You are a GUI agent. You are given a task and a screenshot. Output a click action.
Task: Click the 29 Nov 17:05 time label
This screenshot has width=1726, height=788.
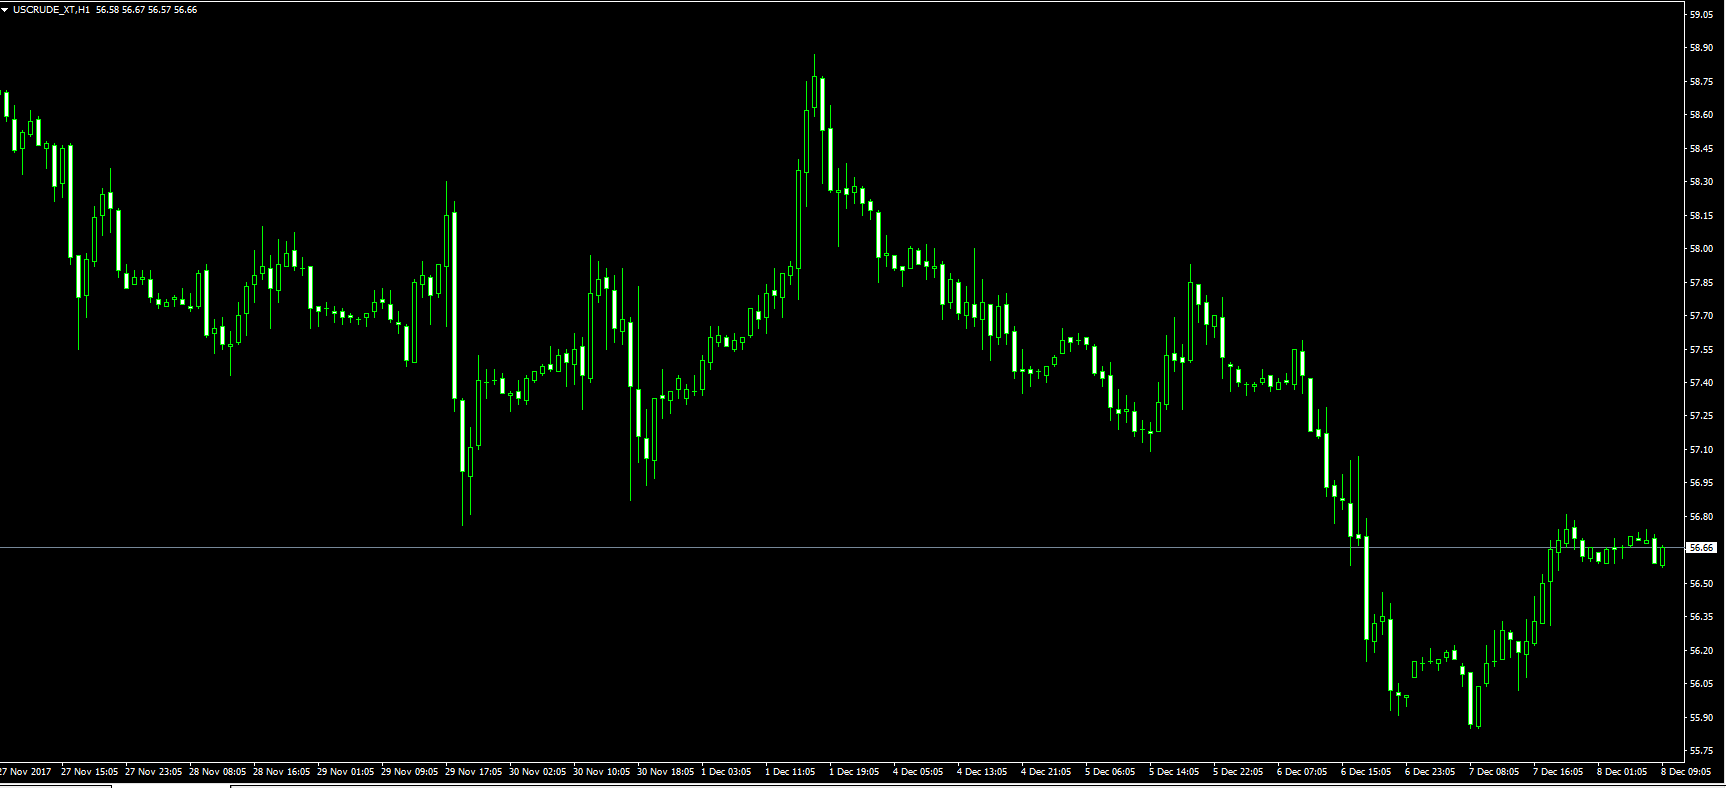click(x=473, y=772)
